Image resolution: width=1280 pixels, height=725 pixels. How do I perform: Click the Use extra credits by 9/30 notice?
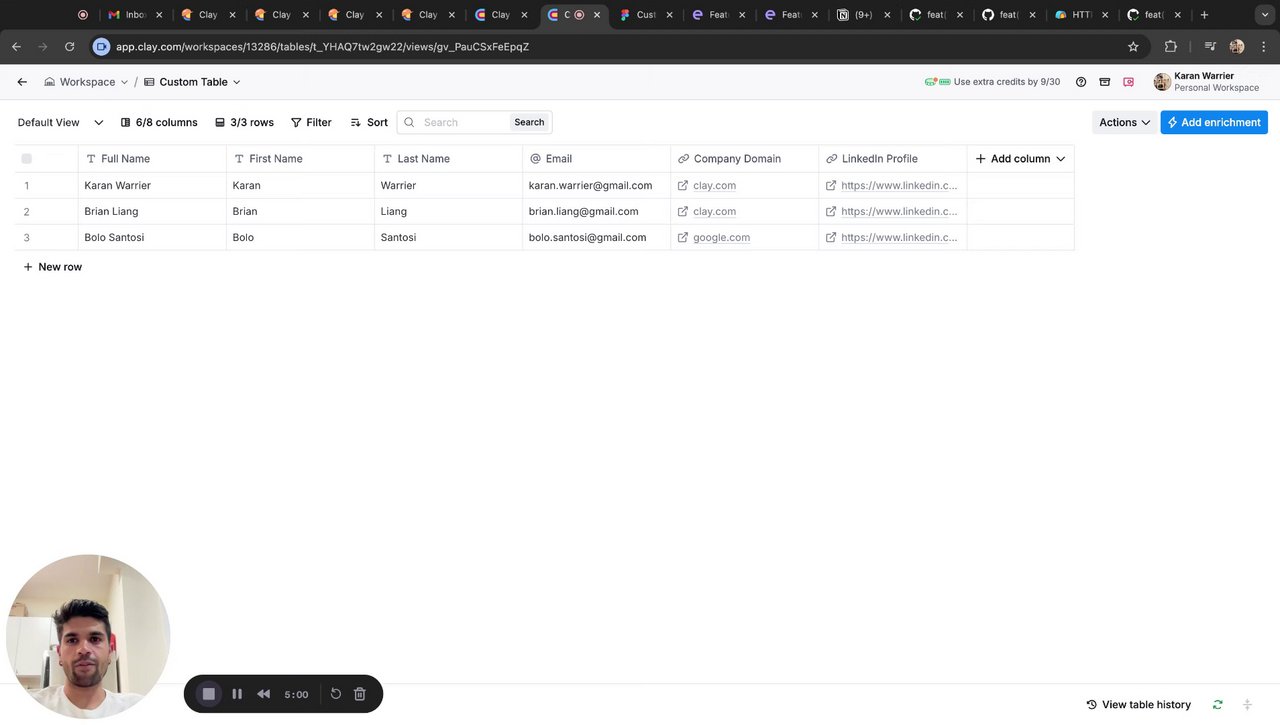point(992,82)
